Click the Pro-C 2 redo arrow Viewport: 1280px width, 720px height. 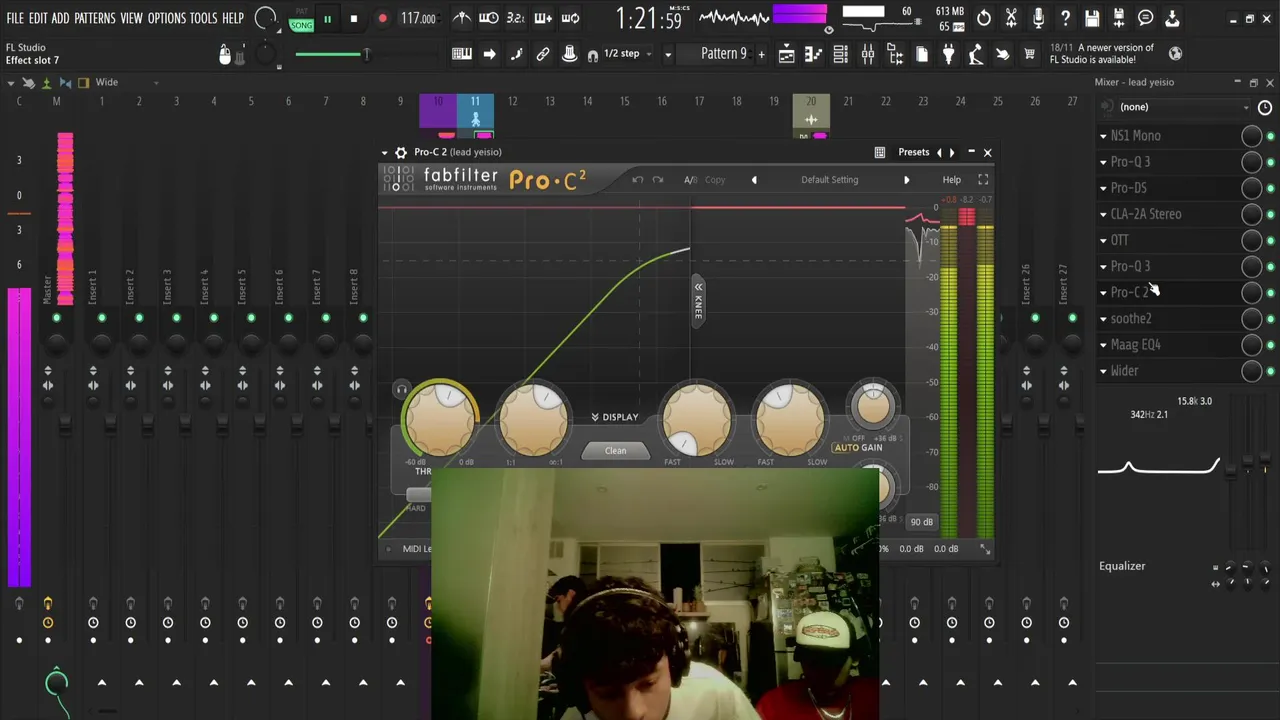coord(658,180)
